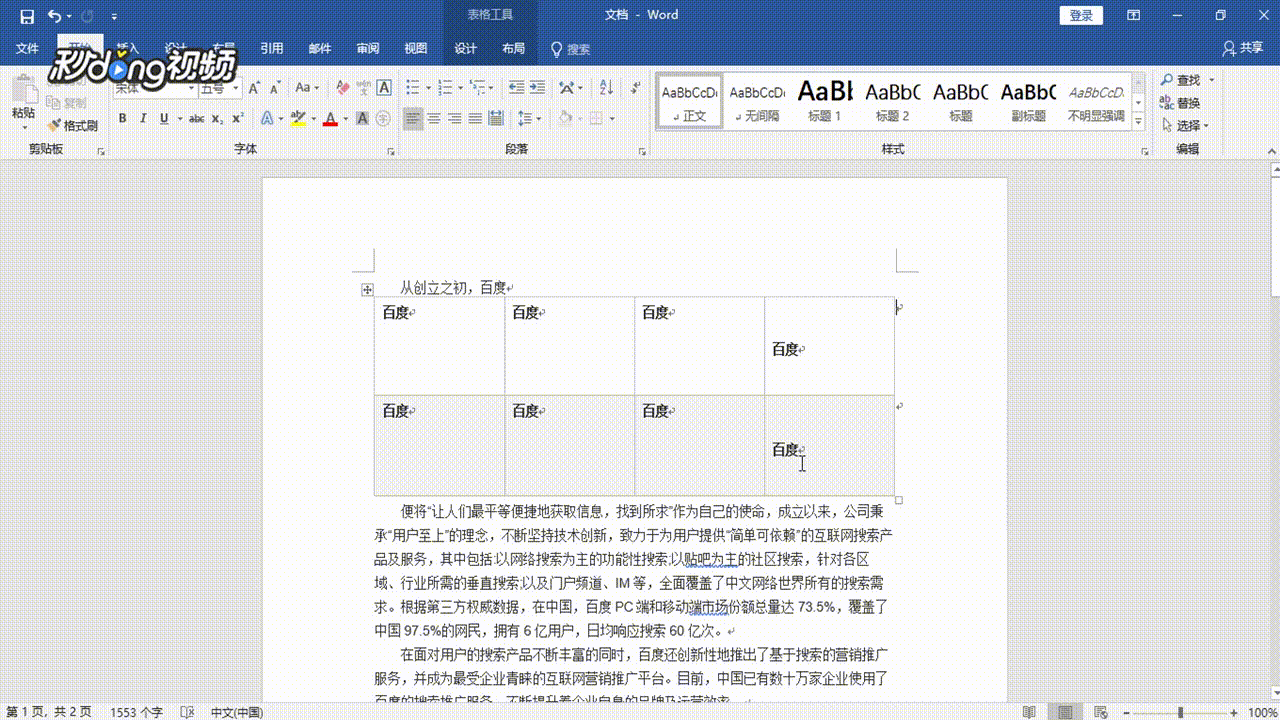Switch to the 布局 (Layout) table tools tab

[x=513, y=48]
